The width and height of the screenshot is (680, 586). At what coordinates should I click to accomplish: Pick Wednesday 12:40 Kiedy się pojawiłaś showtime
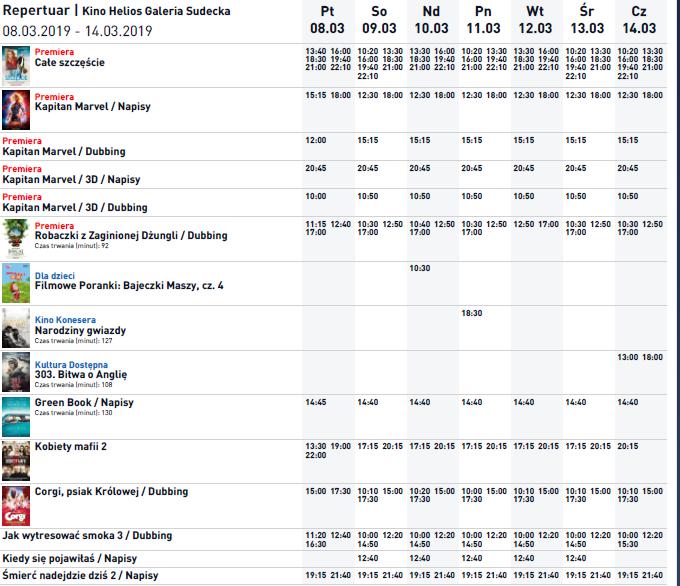click(x=576, y=558)
